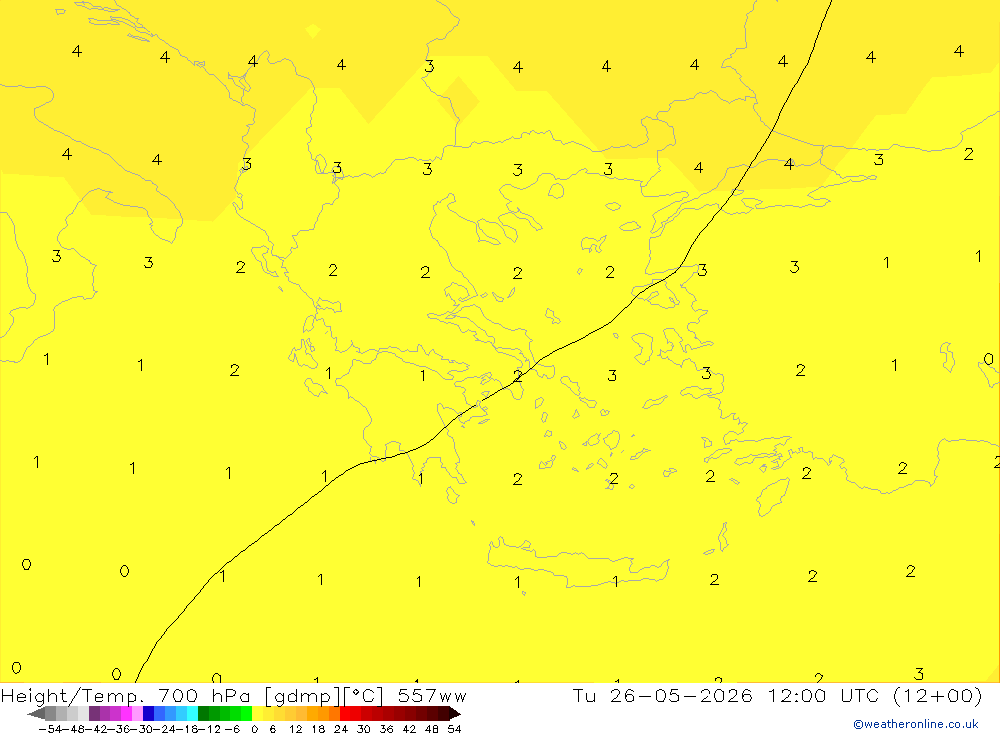Click the dark maroon right legend arrow
1000x733 pixels.
click(x=455, y=714)
